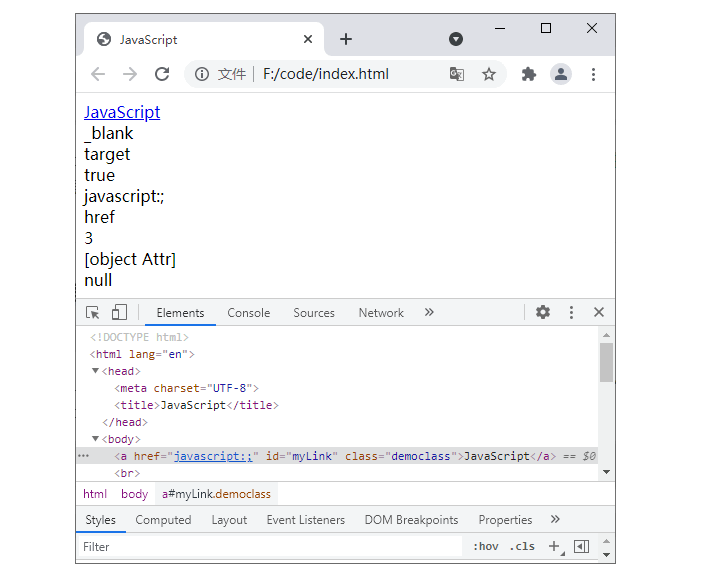The image size is (724, 571).
Task: Open the DevTools three-dot menu
Action: coord(571,312)
